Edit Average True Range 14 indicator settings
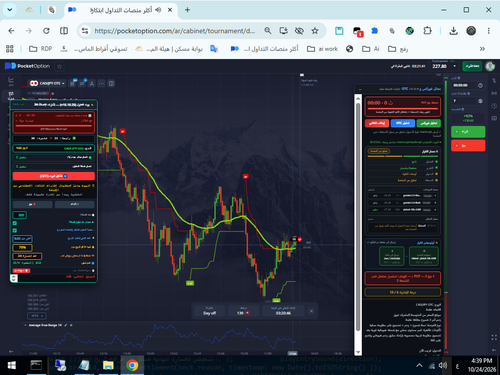 coord(66,325)
